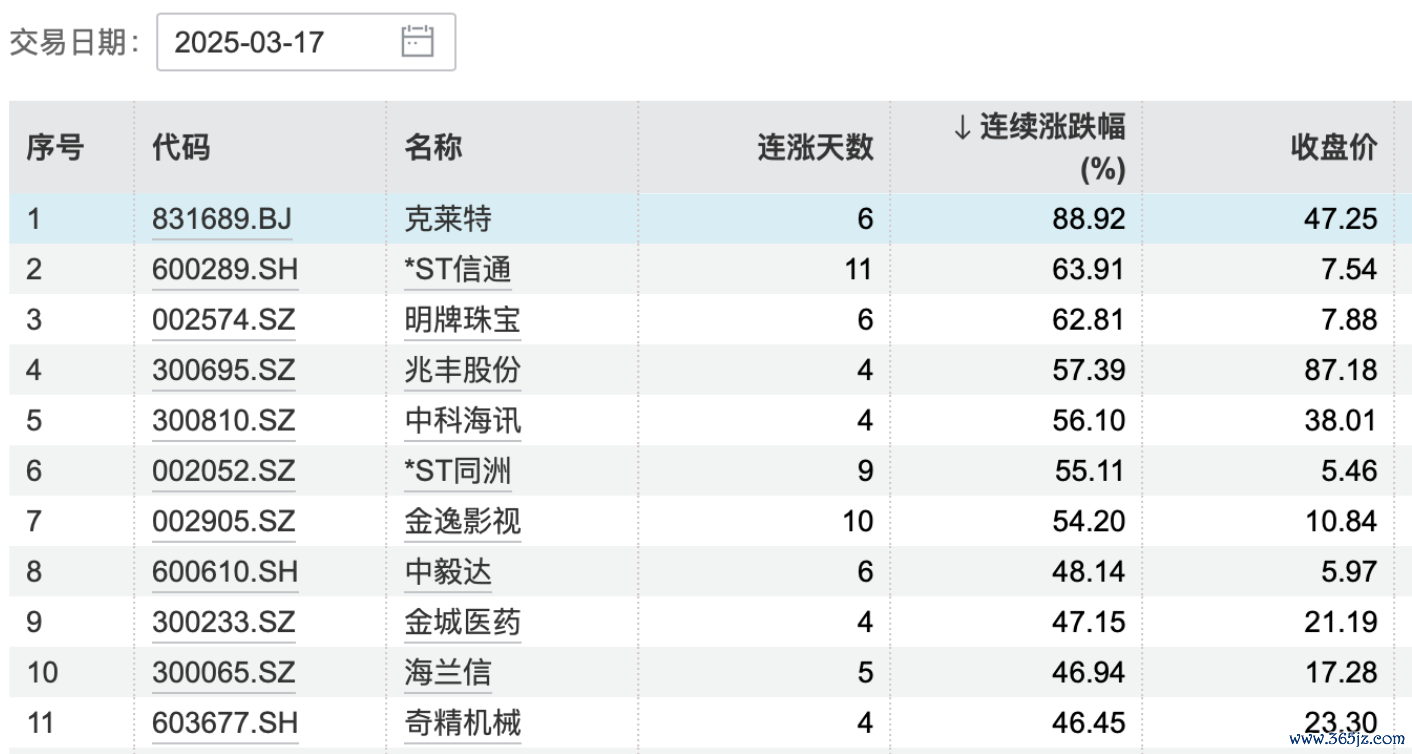
Task: Open stock code 002905.SZ
Action: coord(224,521)
